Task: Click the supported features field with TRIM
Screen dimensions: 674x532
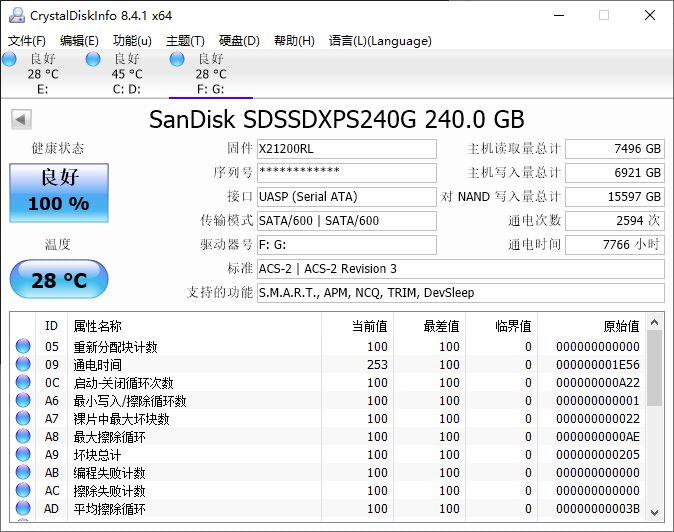Action: click(x=461, y=293)
